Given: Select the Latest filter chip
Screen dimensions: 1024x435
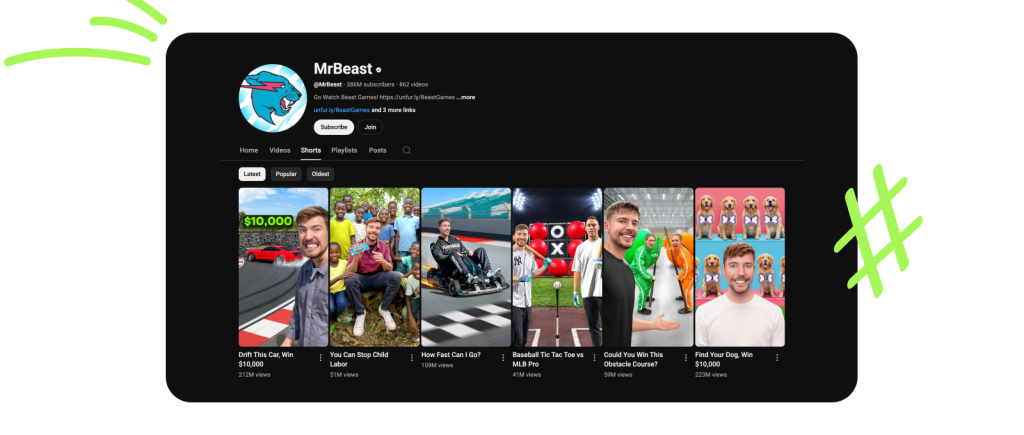Looking at the screenshot, I should (x=252, y=174).
